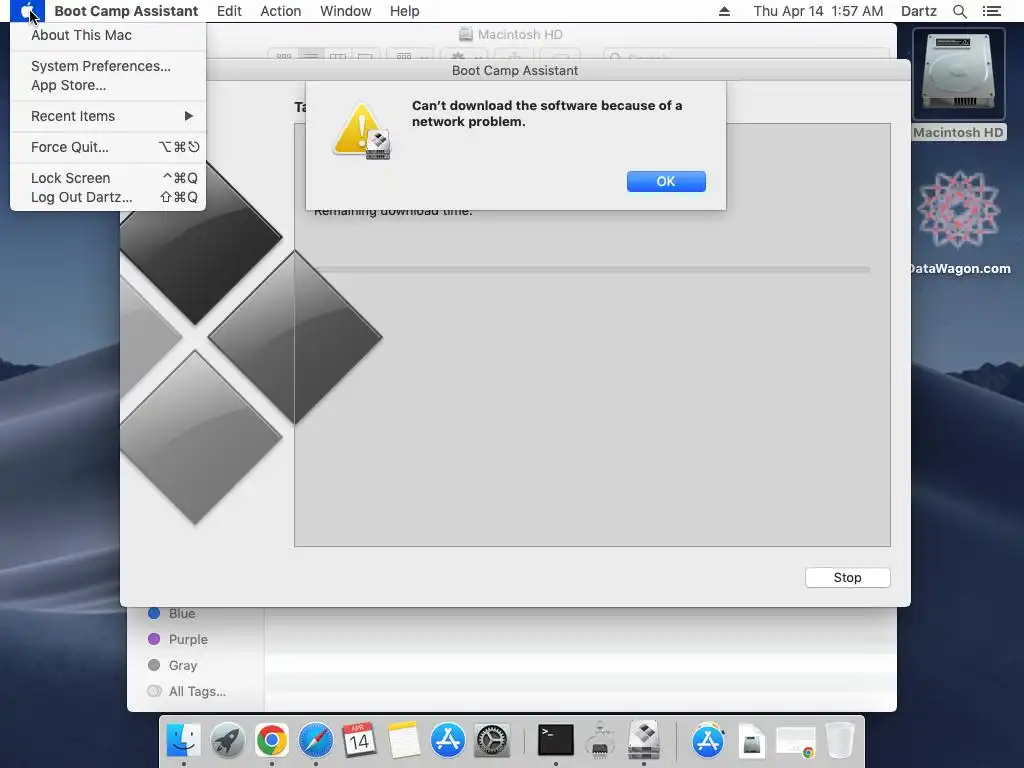
Task: Open the disk image document in Dock
Action: (x=752, y=741)
